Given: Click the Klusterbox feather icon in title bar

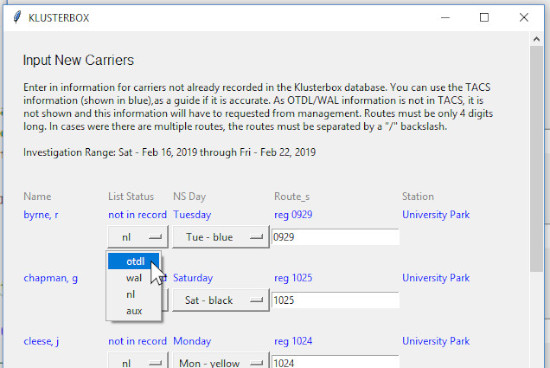Looking at the screenshot, I should click(x=17, y=17).
